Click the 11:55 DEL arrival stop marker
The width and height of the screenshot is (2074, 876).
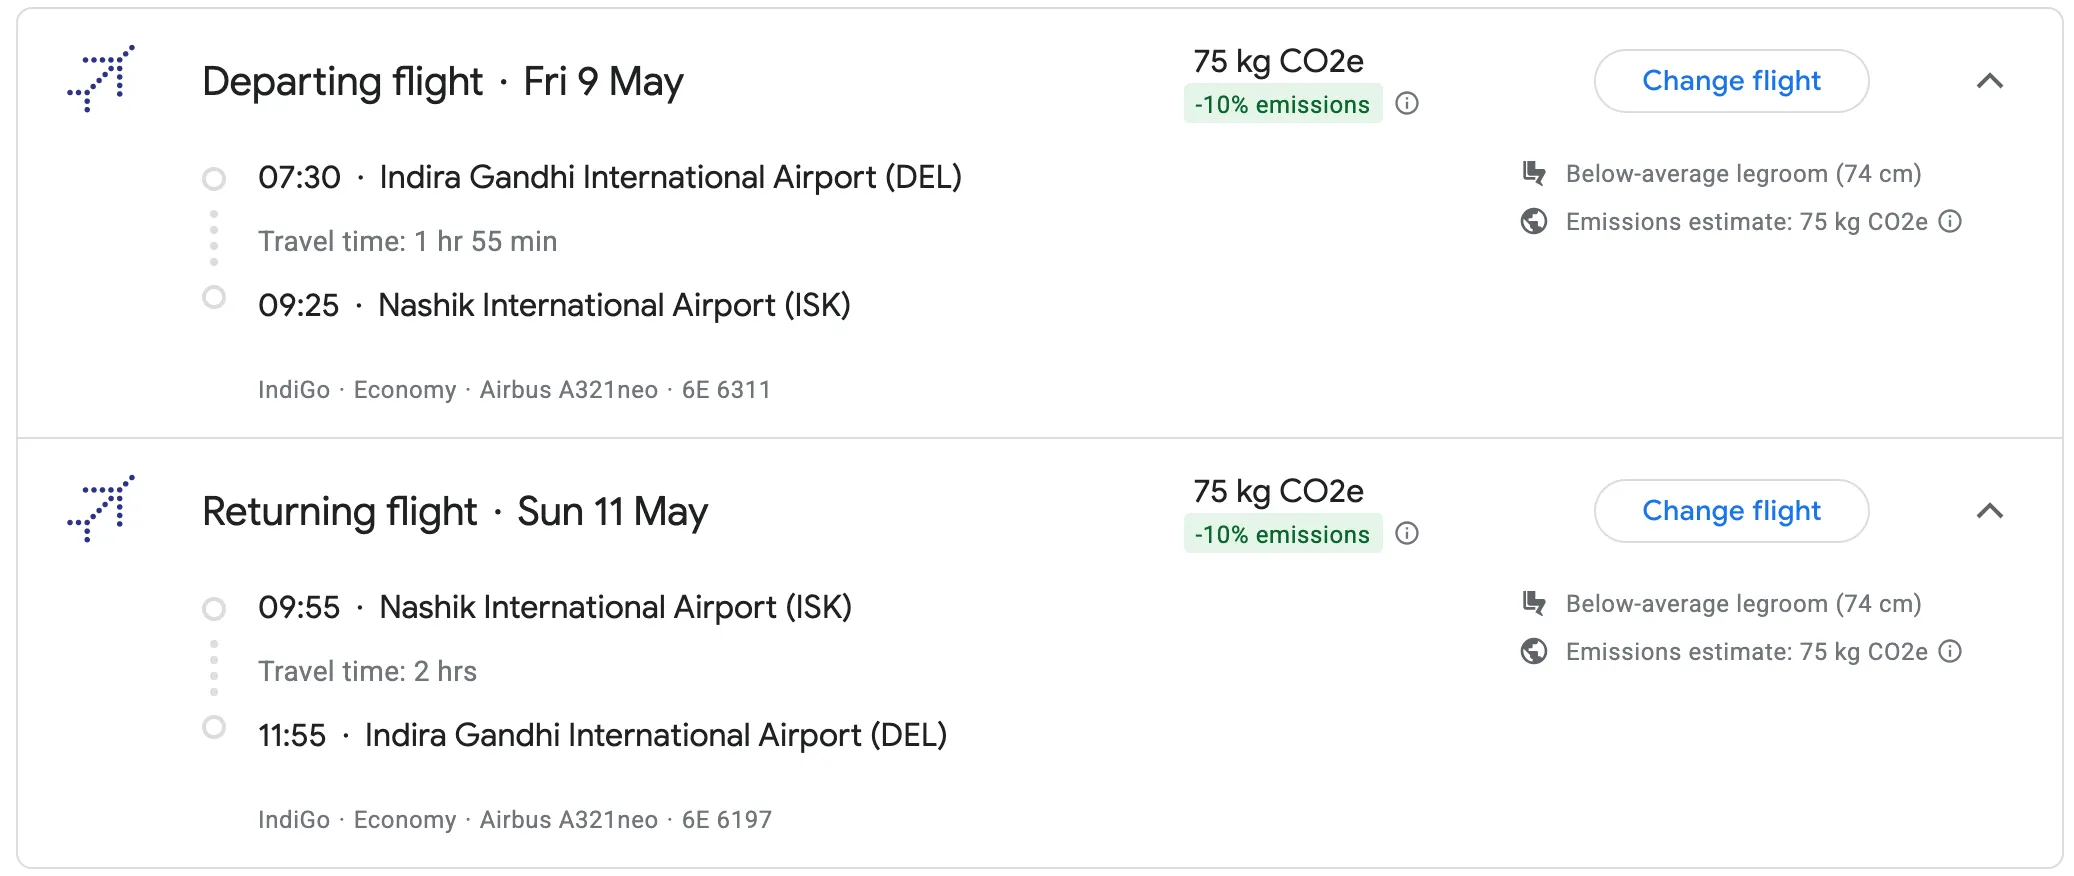tap(214, 727)
